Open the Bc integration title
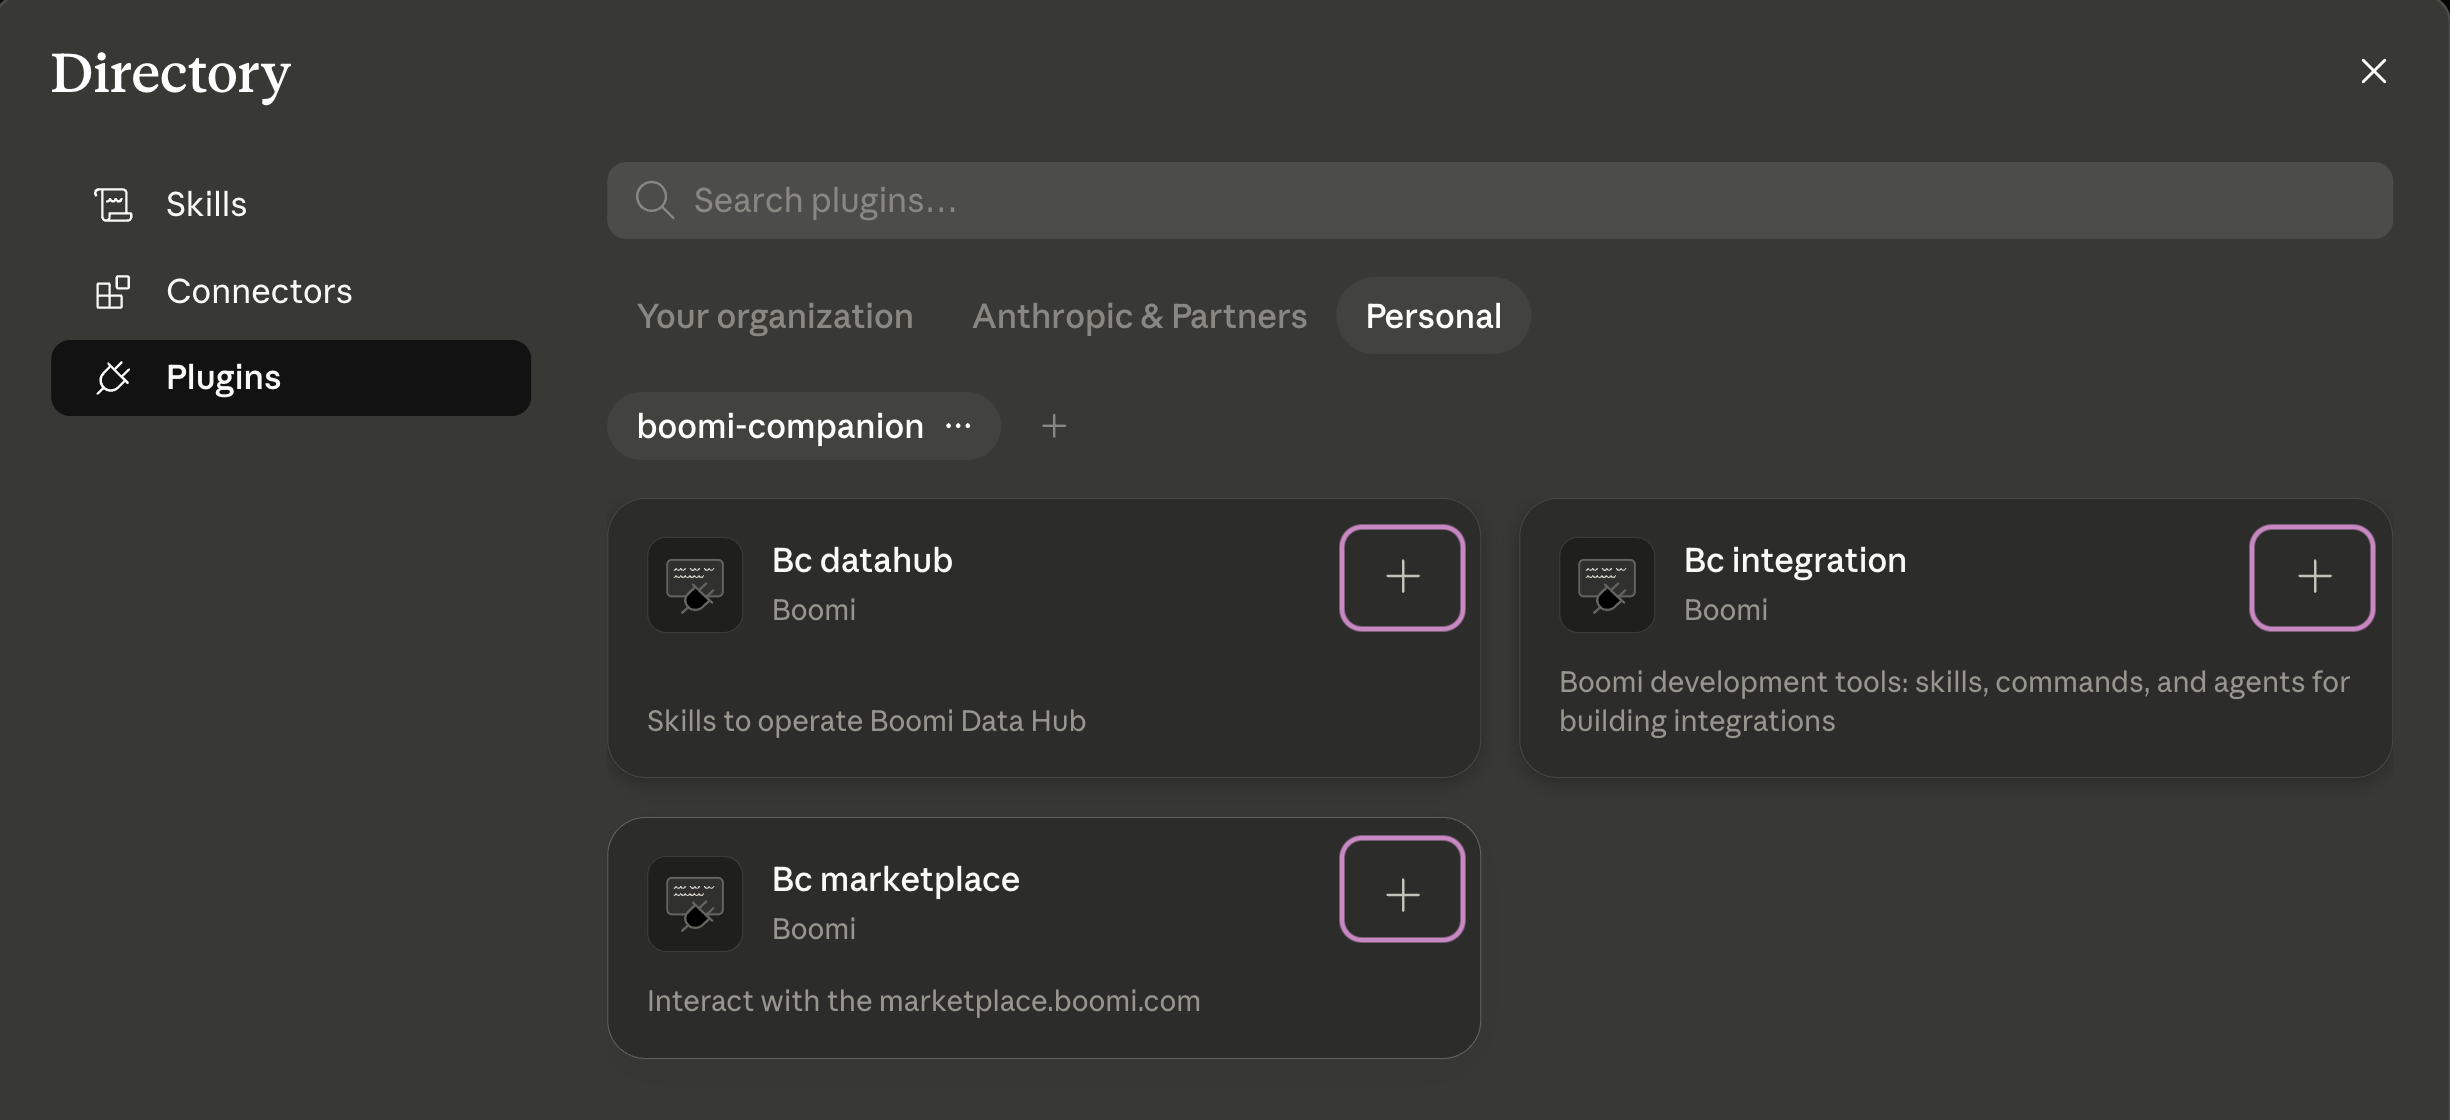2450x1120 pixels. point(1795,561)
